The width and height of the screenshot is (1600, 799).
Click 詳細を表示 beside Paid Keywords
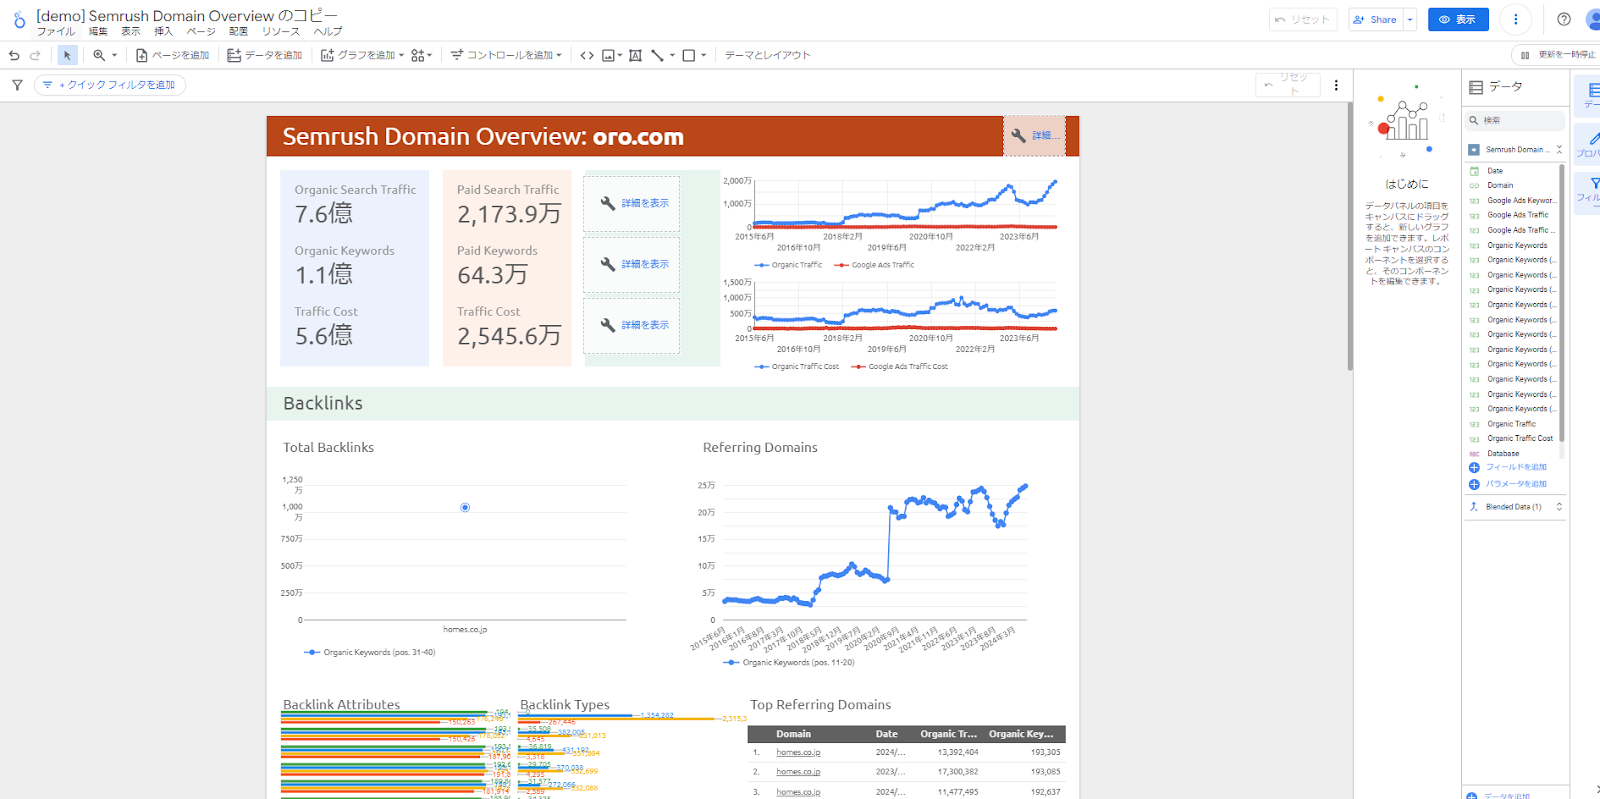pyautogui.click(x=632, y=264)
